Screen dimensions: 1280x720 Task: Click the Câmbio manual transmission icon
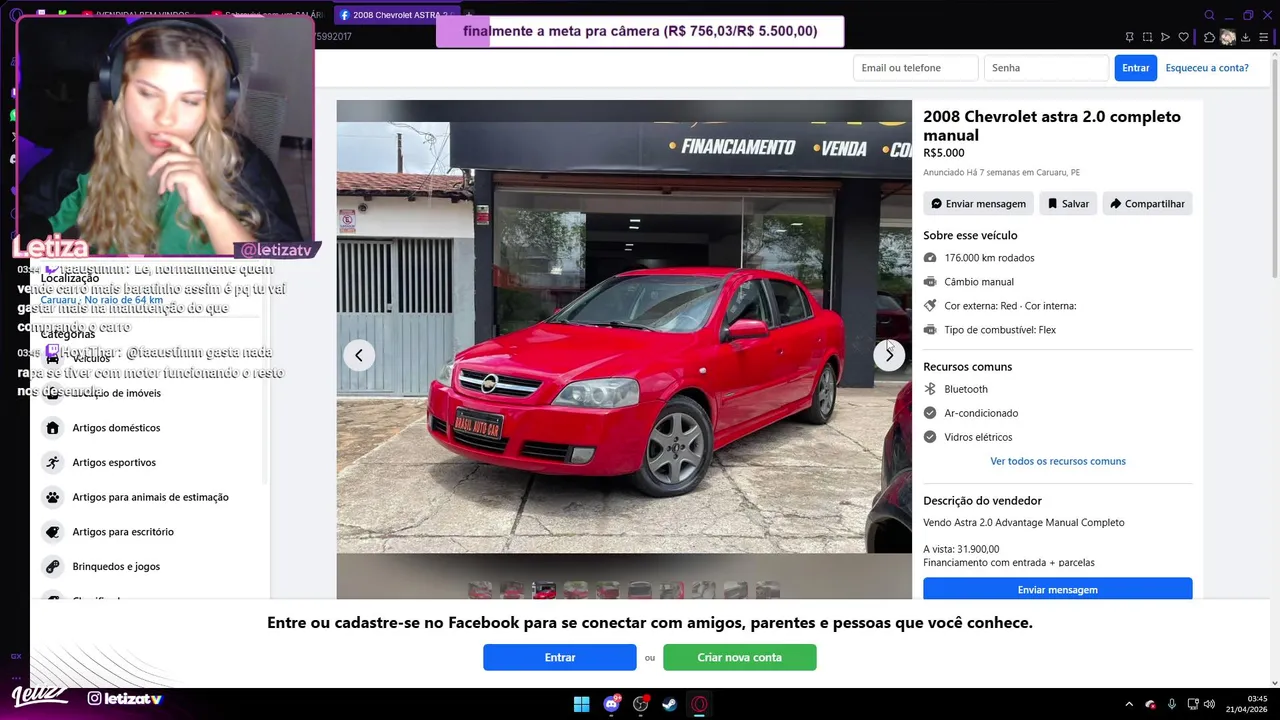tap(930, 282)
